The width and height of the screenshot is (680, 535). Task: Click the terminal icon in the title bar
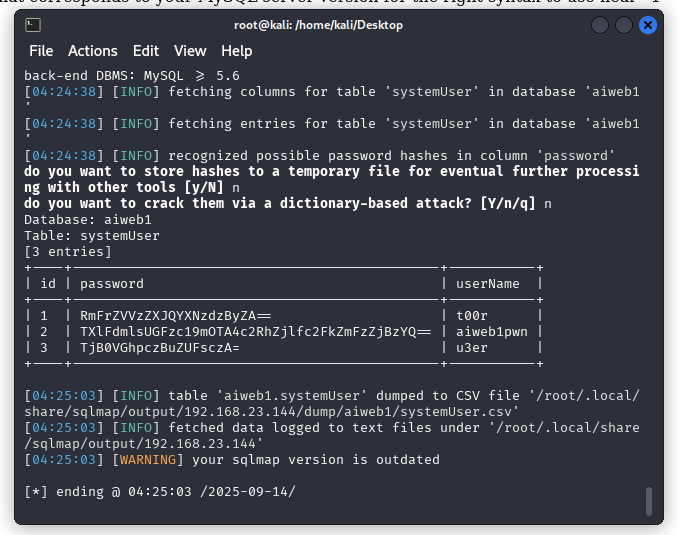(33, 24)
